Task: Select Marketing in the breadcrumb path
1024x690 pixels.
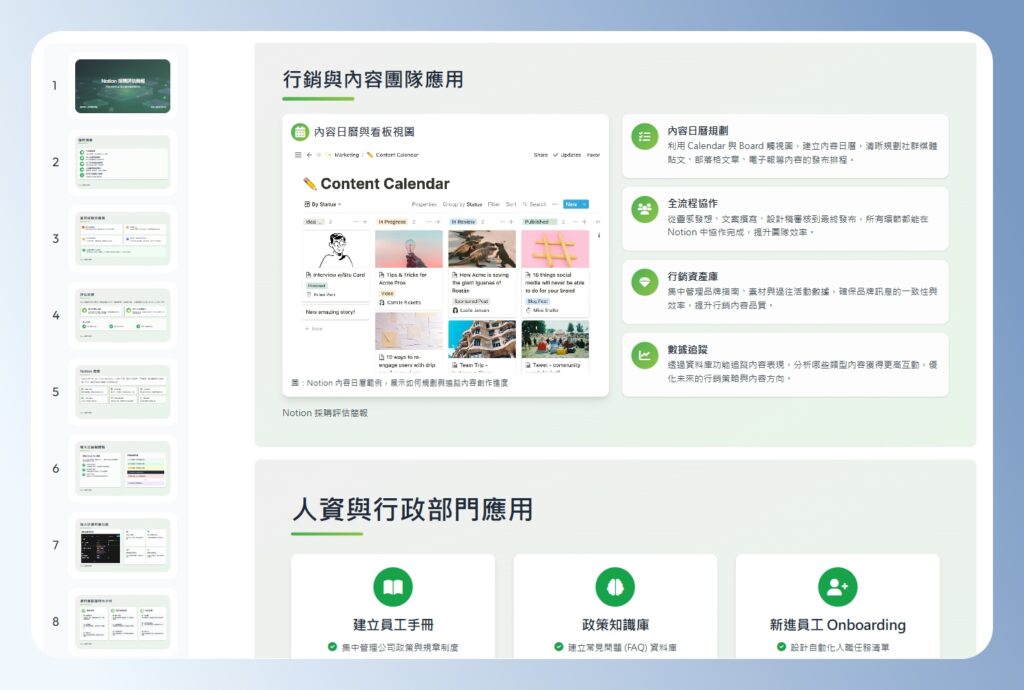Action: pos(345,155)
